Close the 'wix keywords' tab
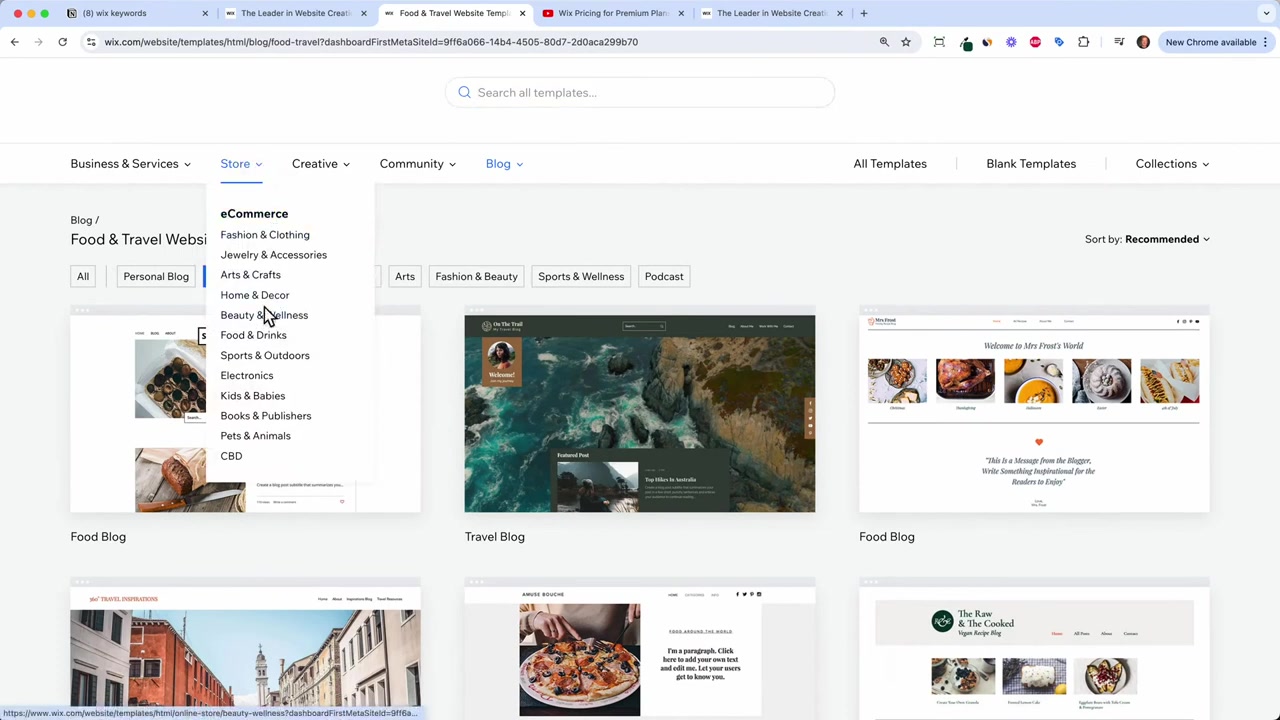This screenshot has height=720, width=1280. coord(205,13)
